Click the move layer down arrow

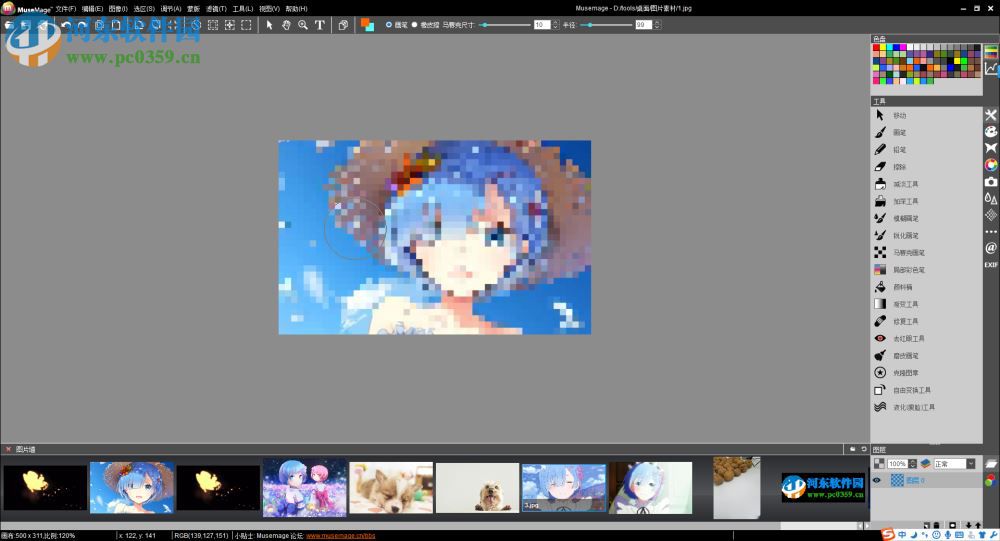point(969,526)
